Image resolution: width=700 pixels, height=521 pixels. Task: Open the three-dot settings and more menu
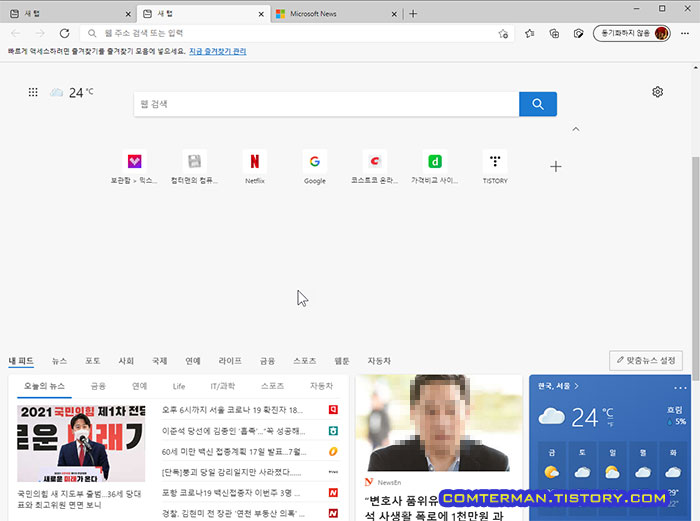(x=685, y=33)
